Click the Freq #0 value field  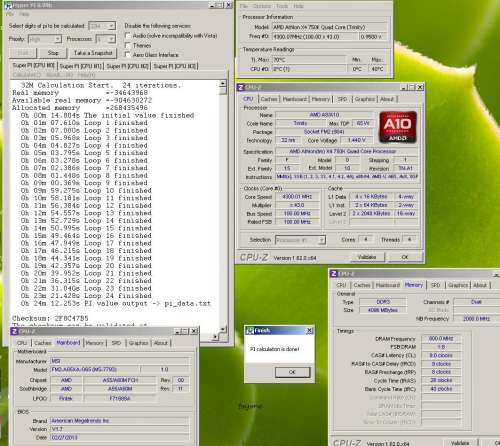[x=314, y=37]
